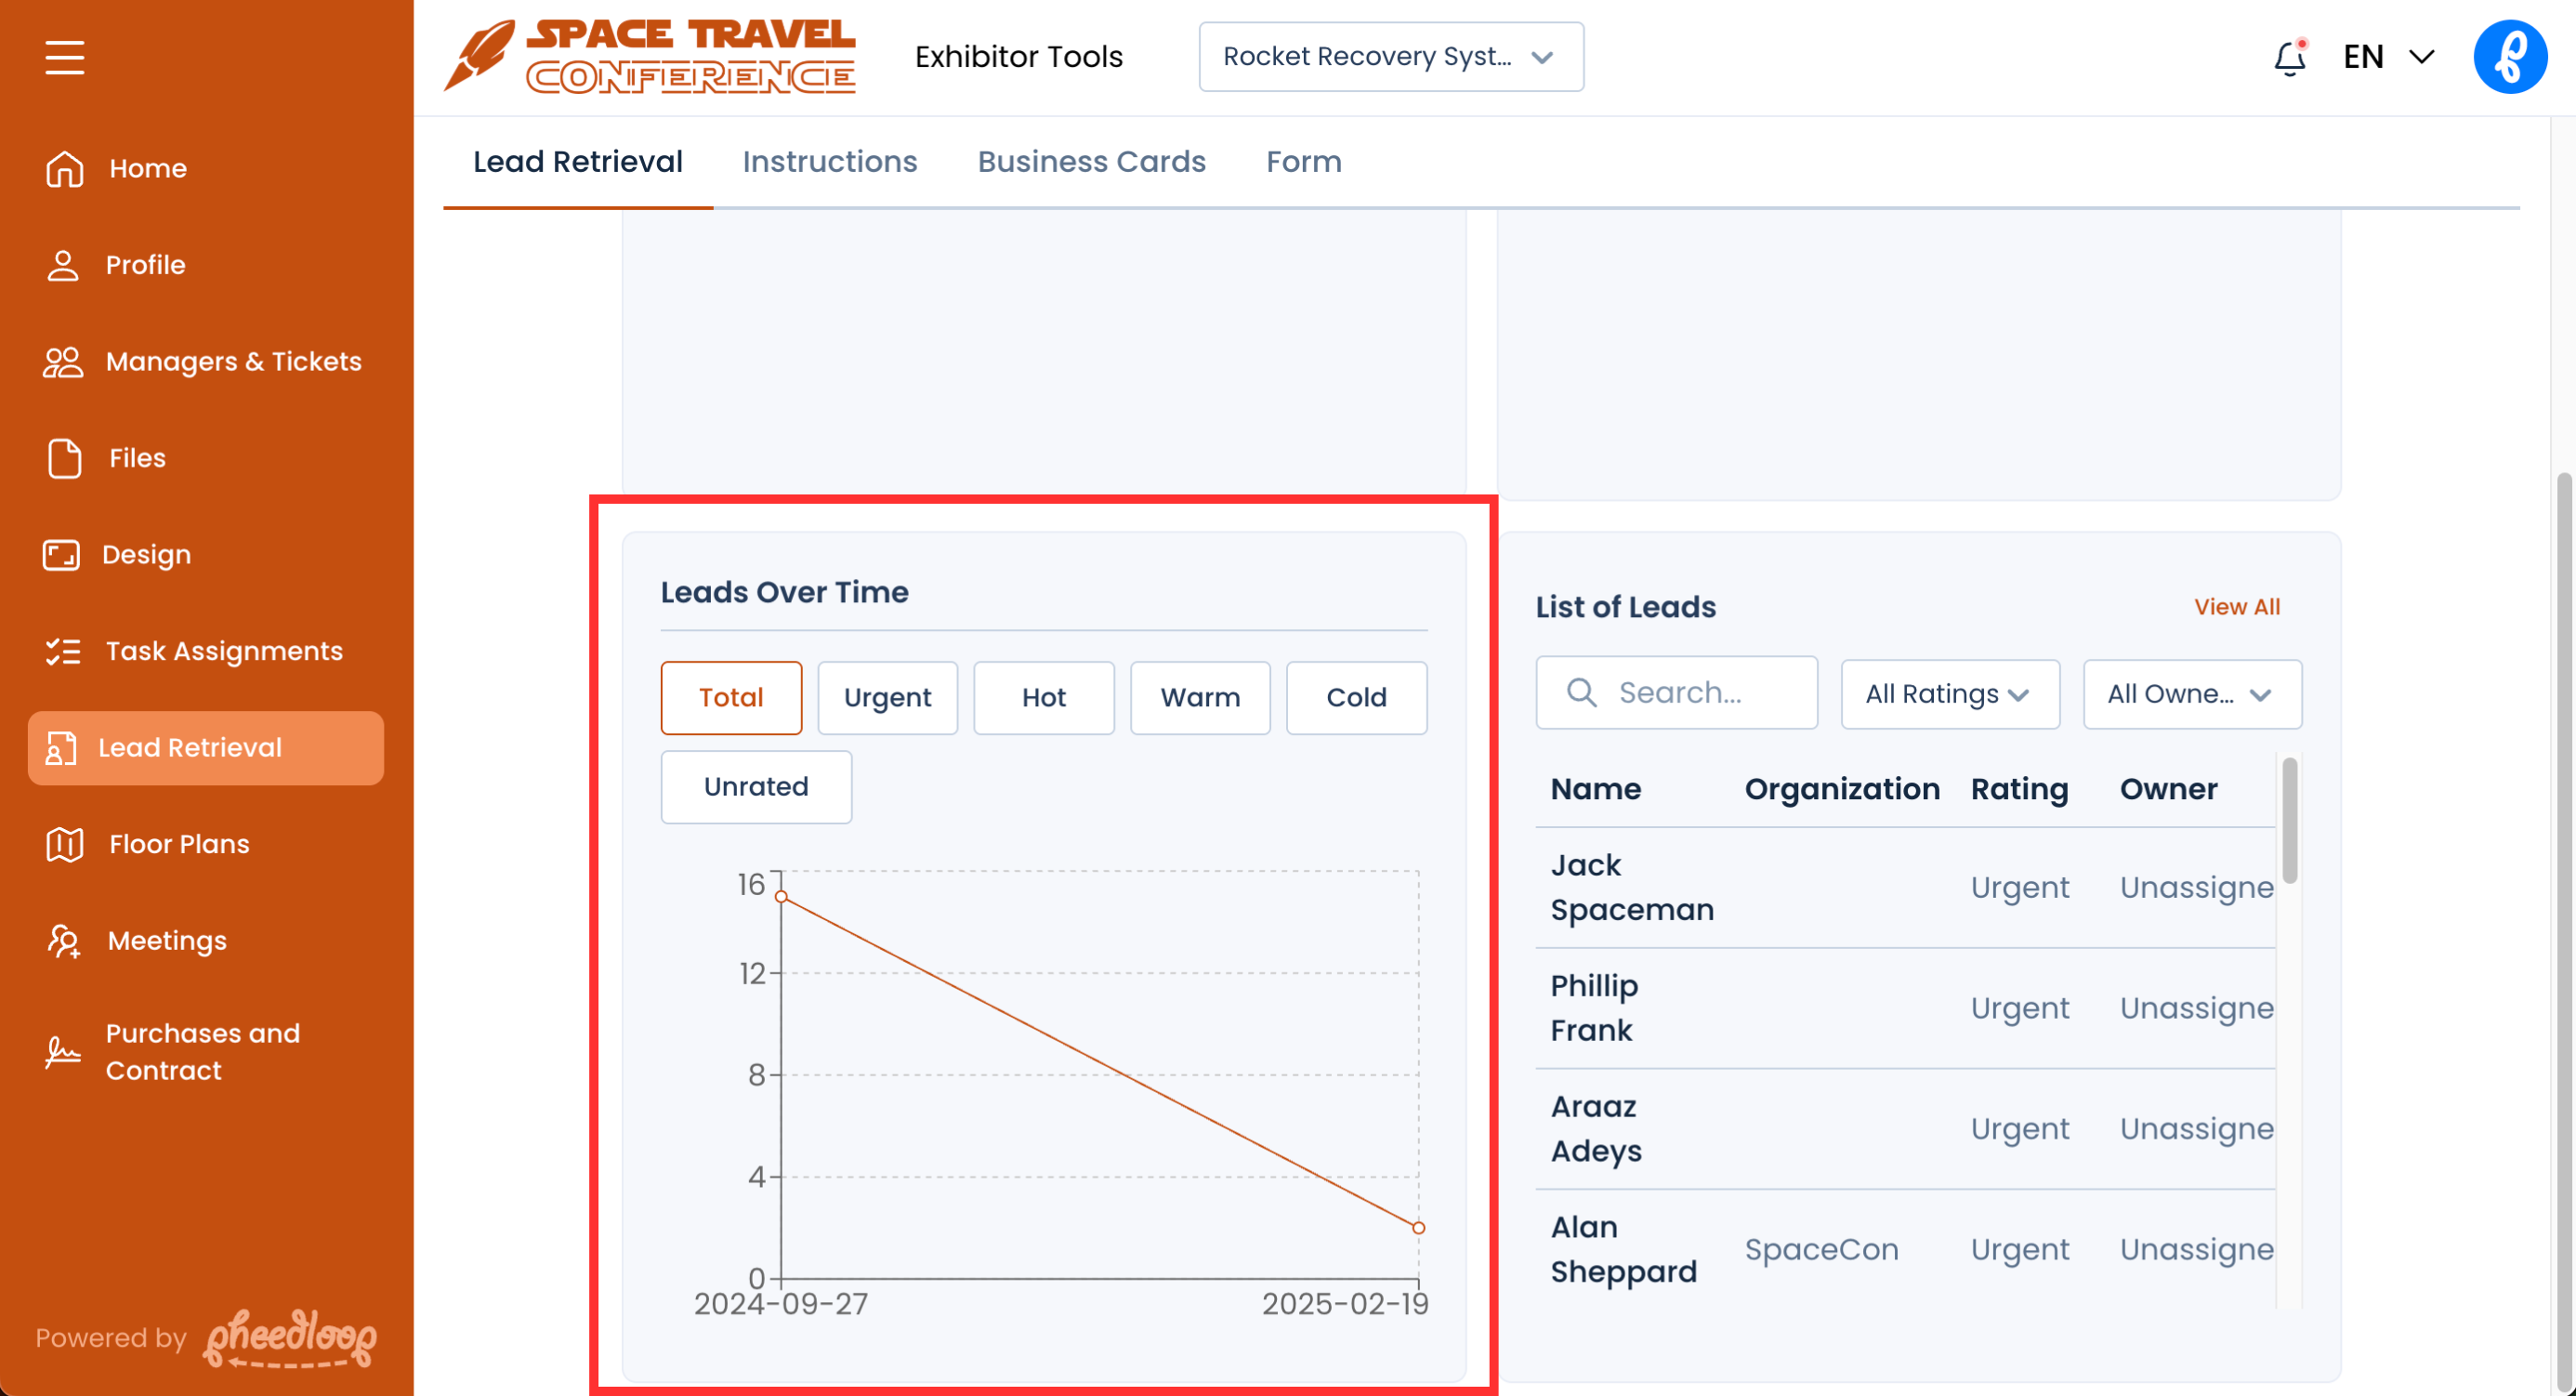The height and width of the screenshot is (1396, 2576).
Task: Click the PheedLoop logo in sidebar footer
Action: coord(290,1338)
